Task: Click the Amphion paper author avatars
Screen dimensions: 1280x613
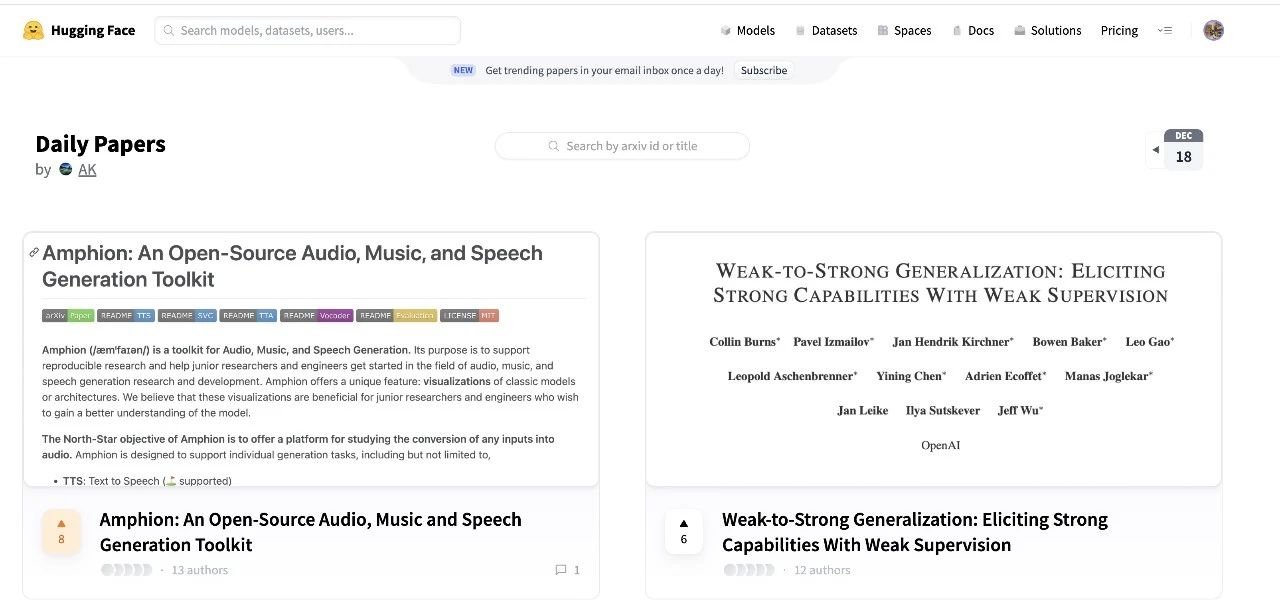Action: (126, 570)
